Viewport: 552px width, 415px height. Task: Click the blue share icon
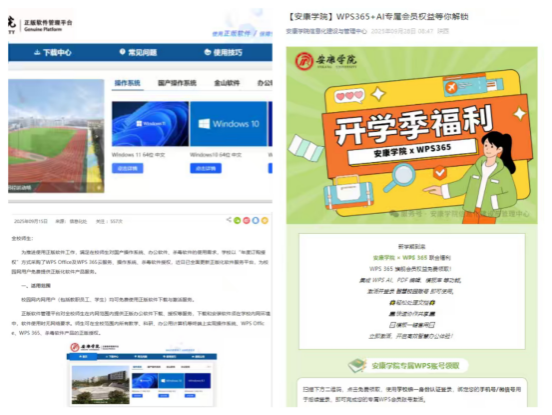256,221
